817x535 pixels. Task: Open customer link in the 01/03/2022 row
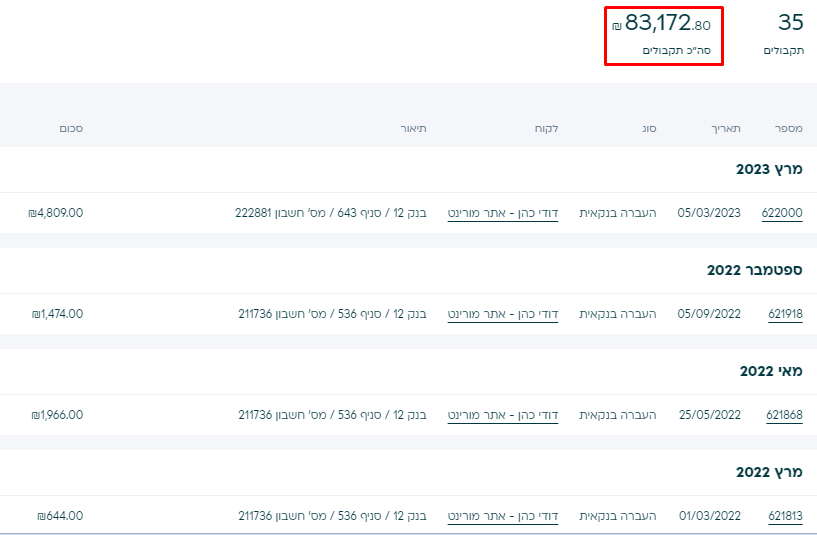(503, 516)
